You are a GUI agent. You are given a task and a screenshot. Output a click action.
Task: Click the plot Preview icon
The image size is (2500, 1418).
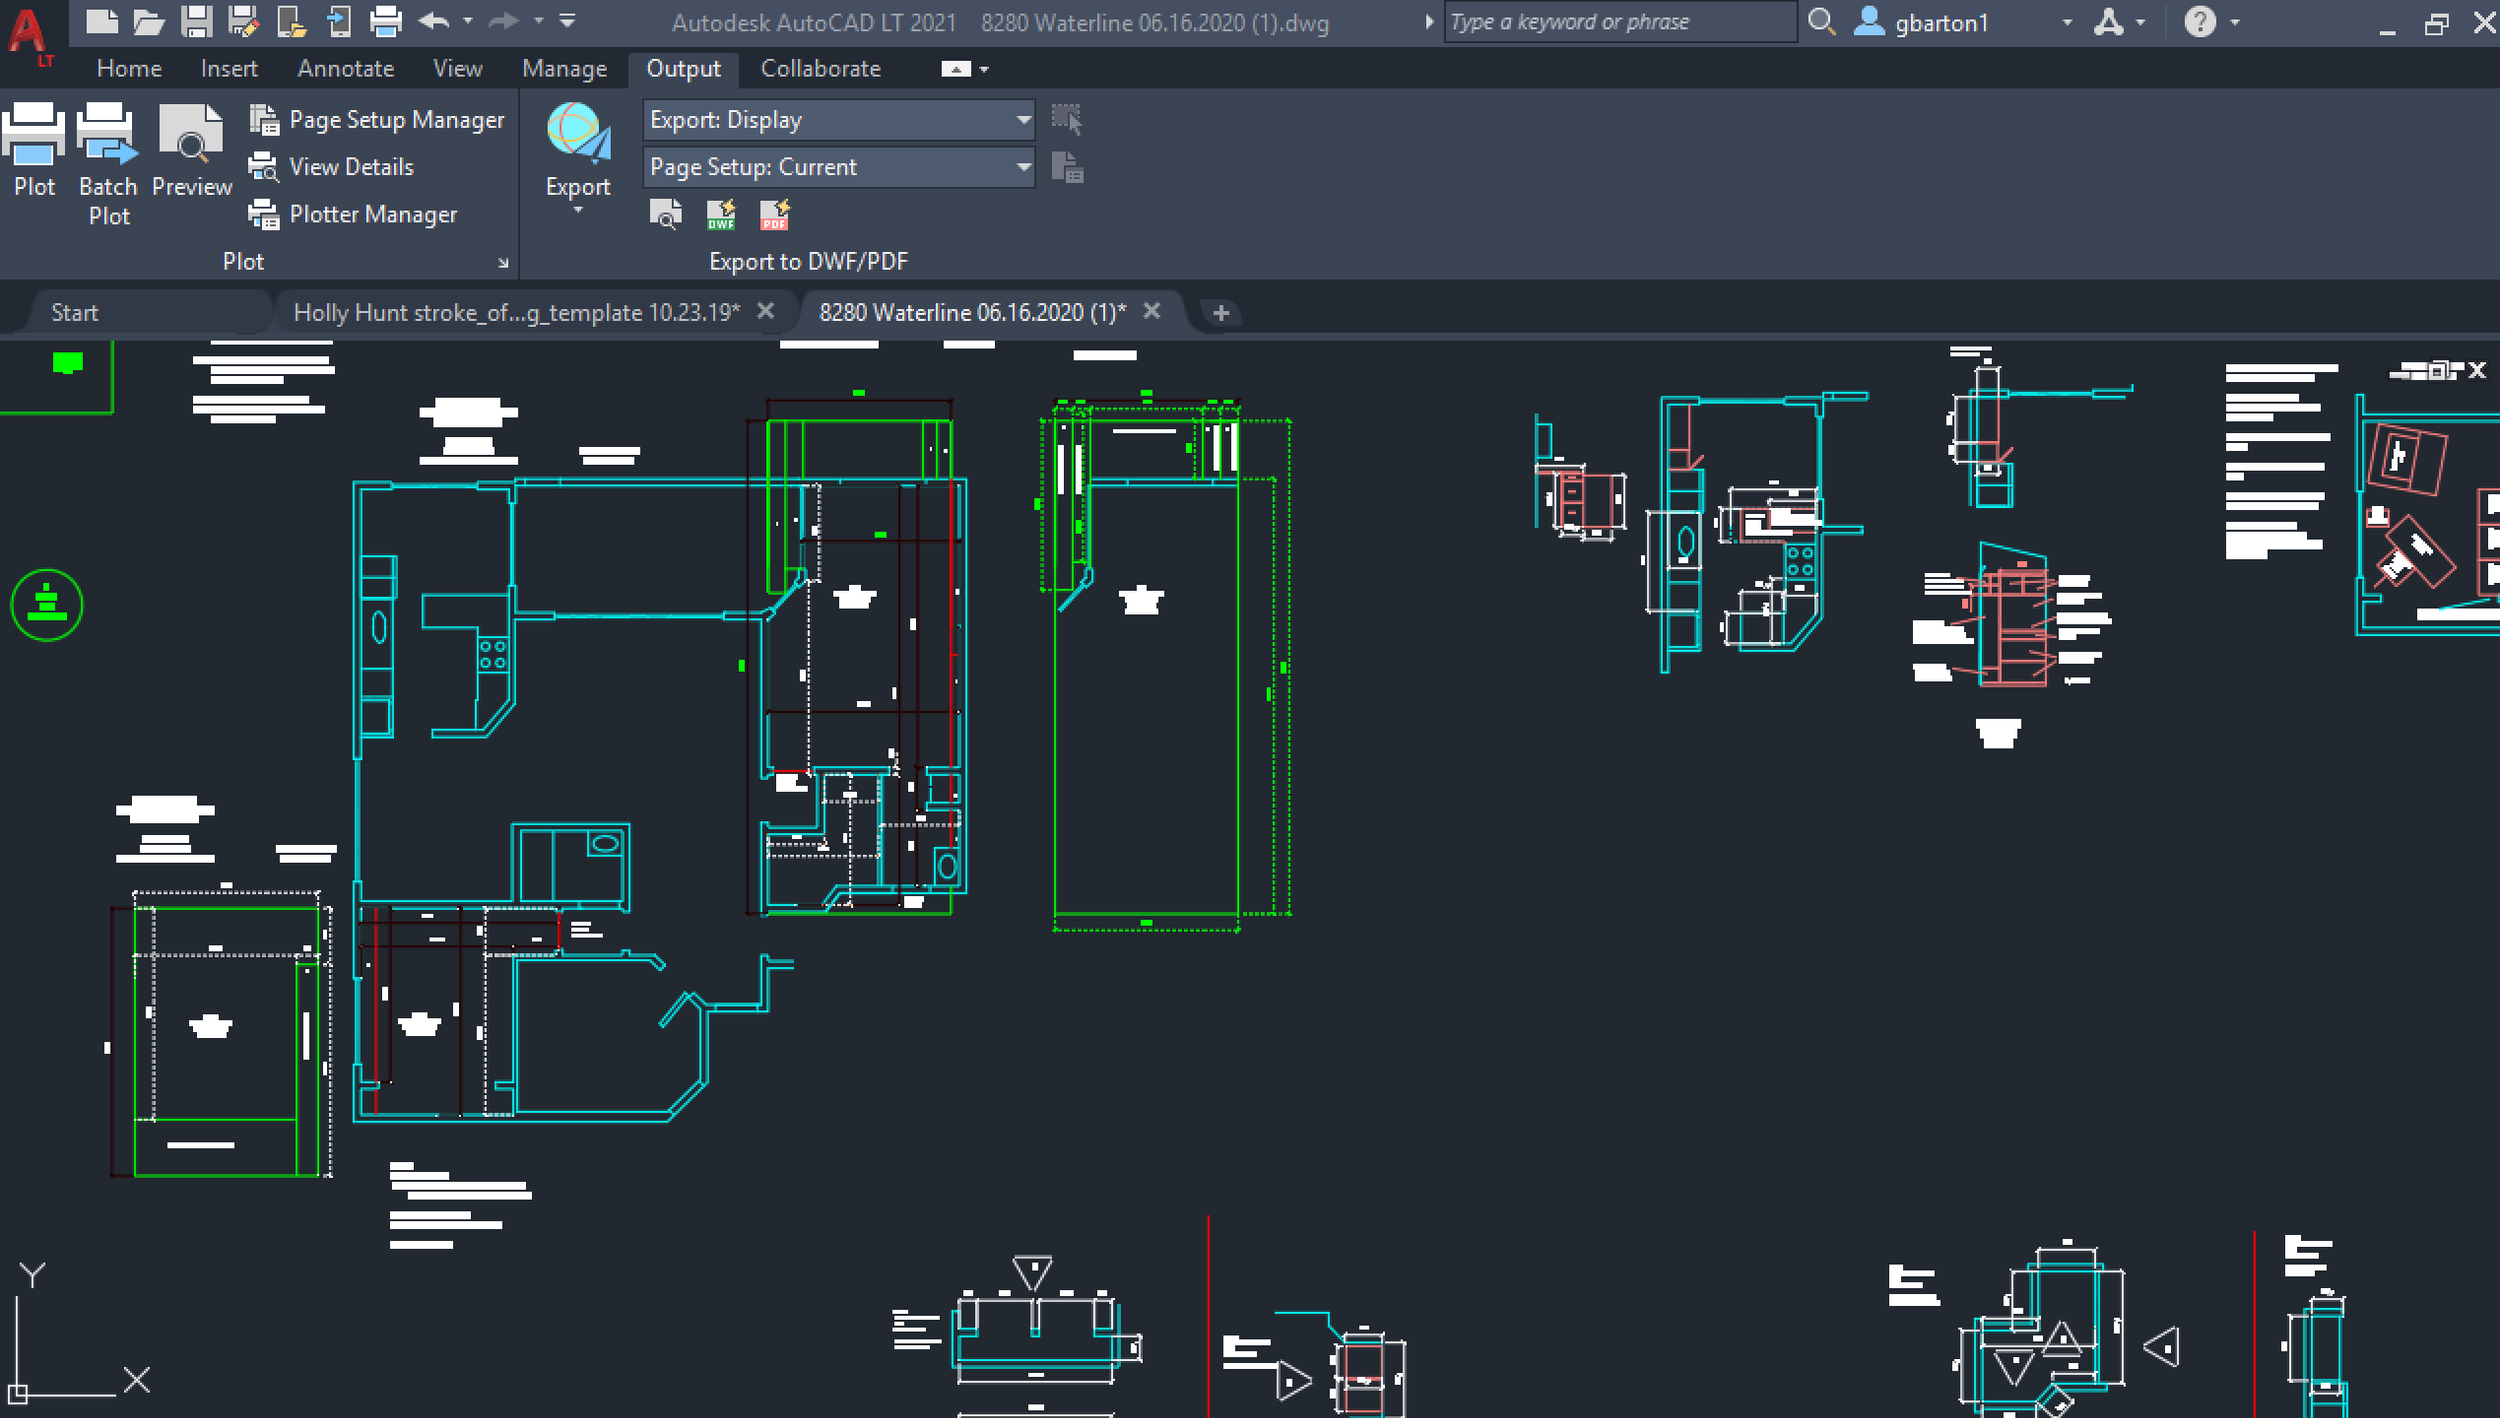(x=191, y=135)
